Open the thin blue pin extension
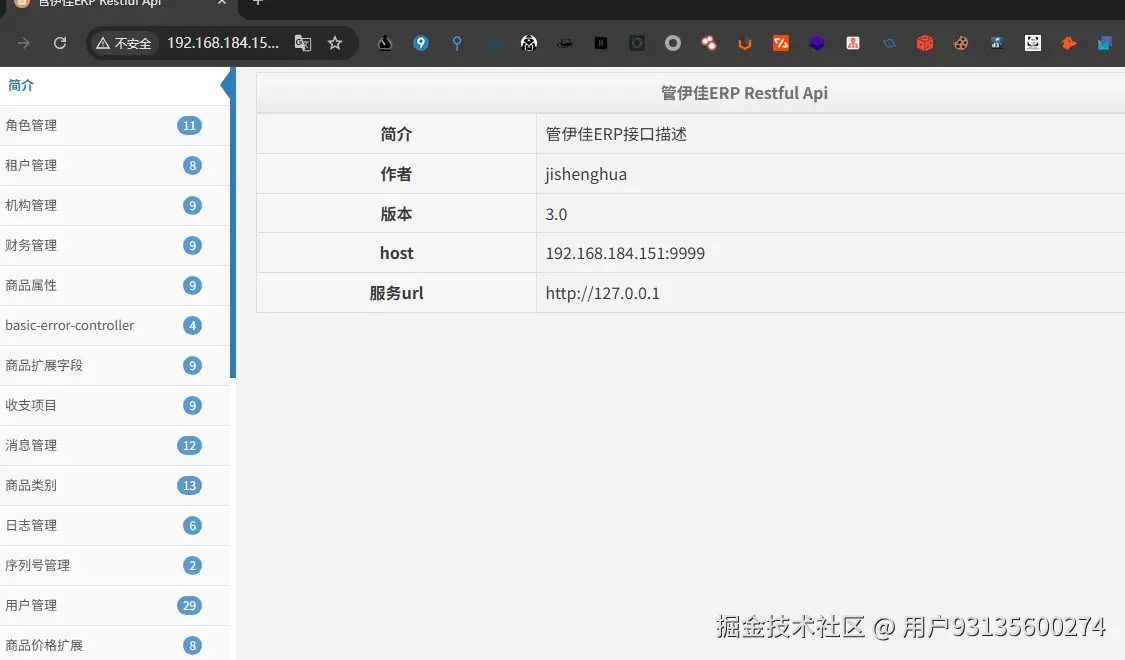1125x660 pixels. 457,43
